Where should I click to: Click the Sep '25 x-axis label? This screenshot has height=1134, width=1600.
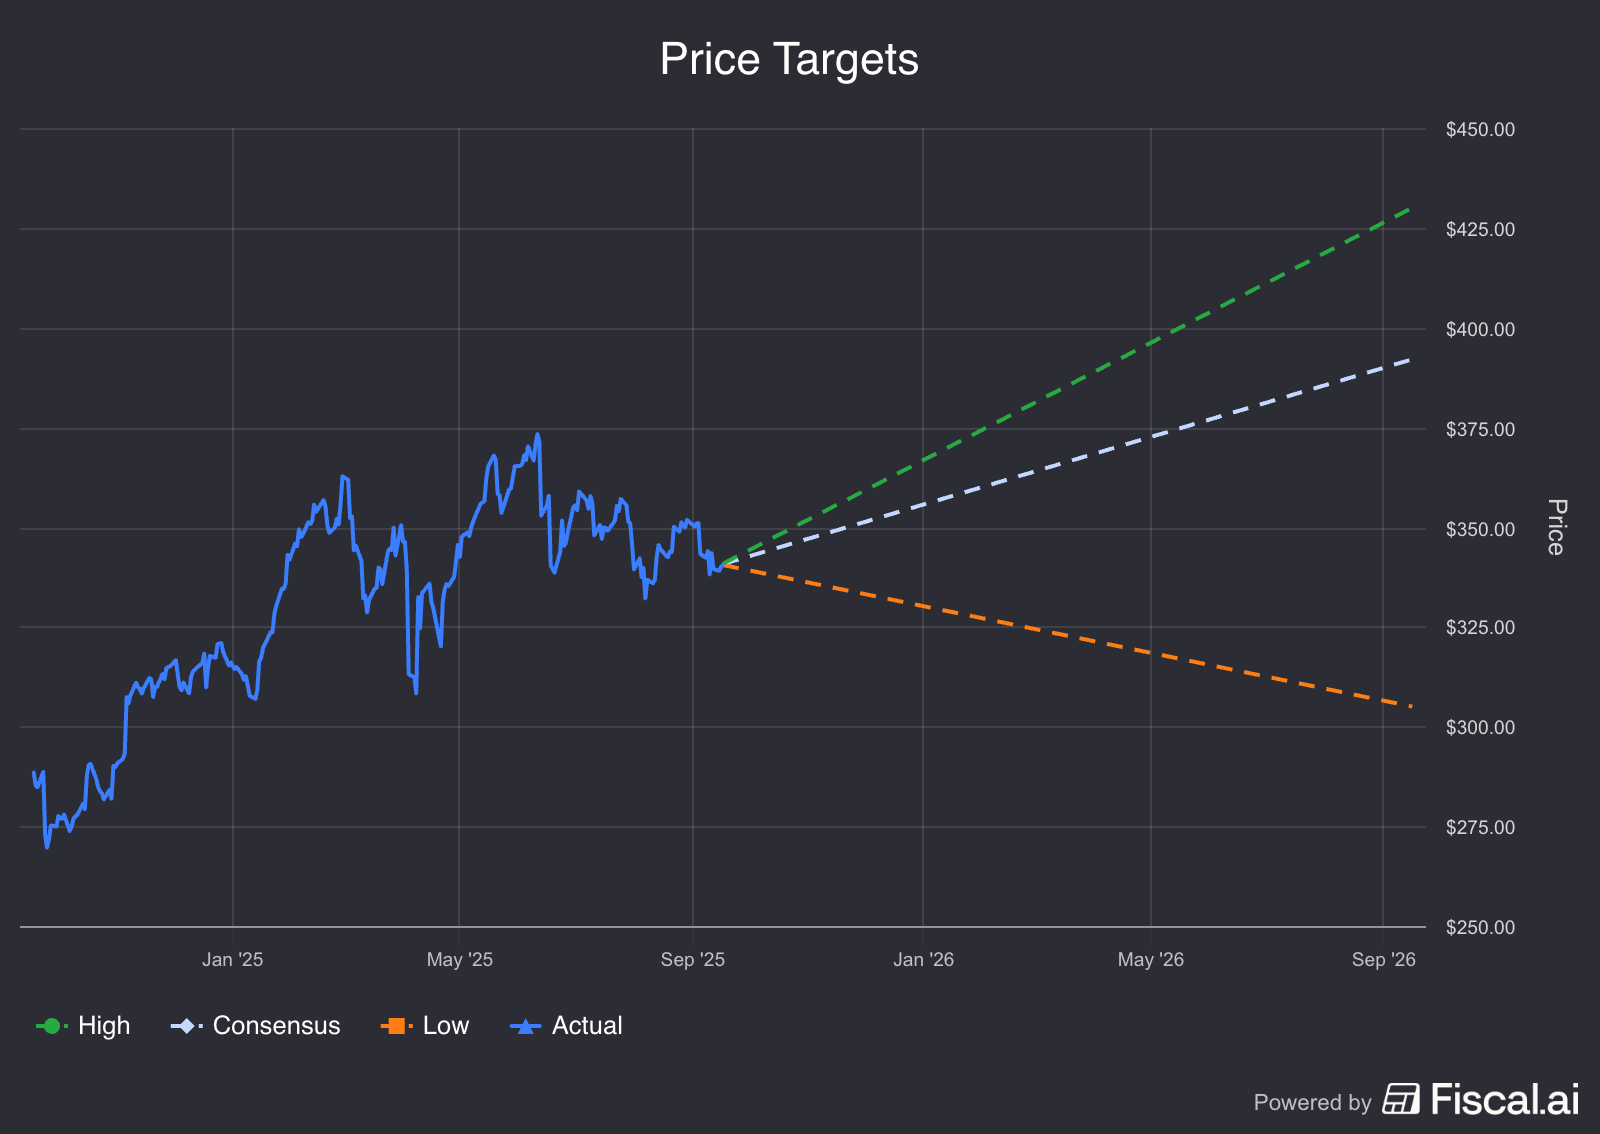(692, 960)
